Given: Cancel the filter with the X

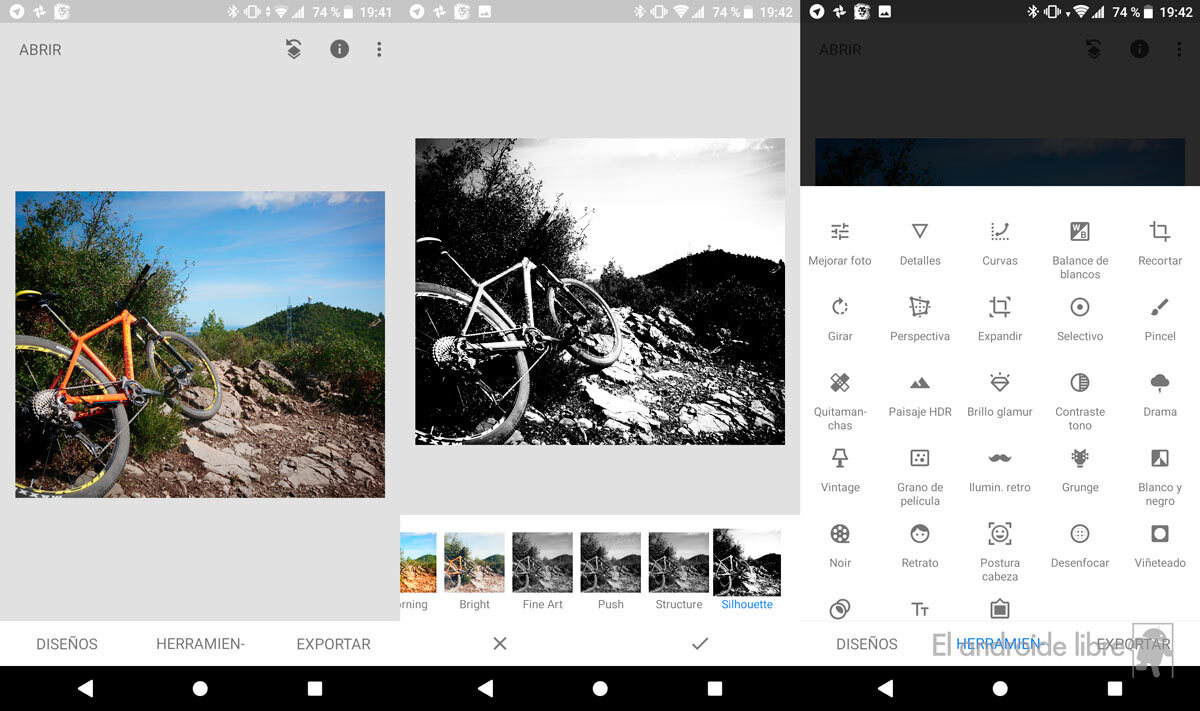Looking at the screenshot, I should point(500,644).
